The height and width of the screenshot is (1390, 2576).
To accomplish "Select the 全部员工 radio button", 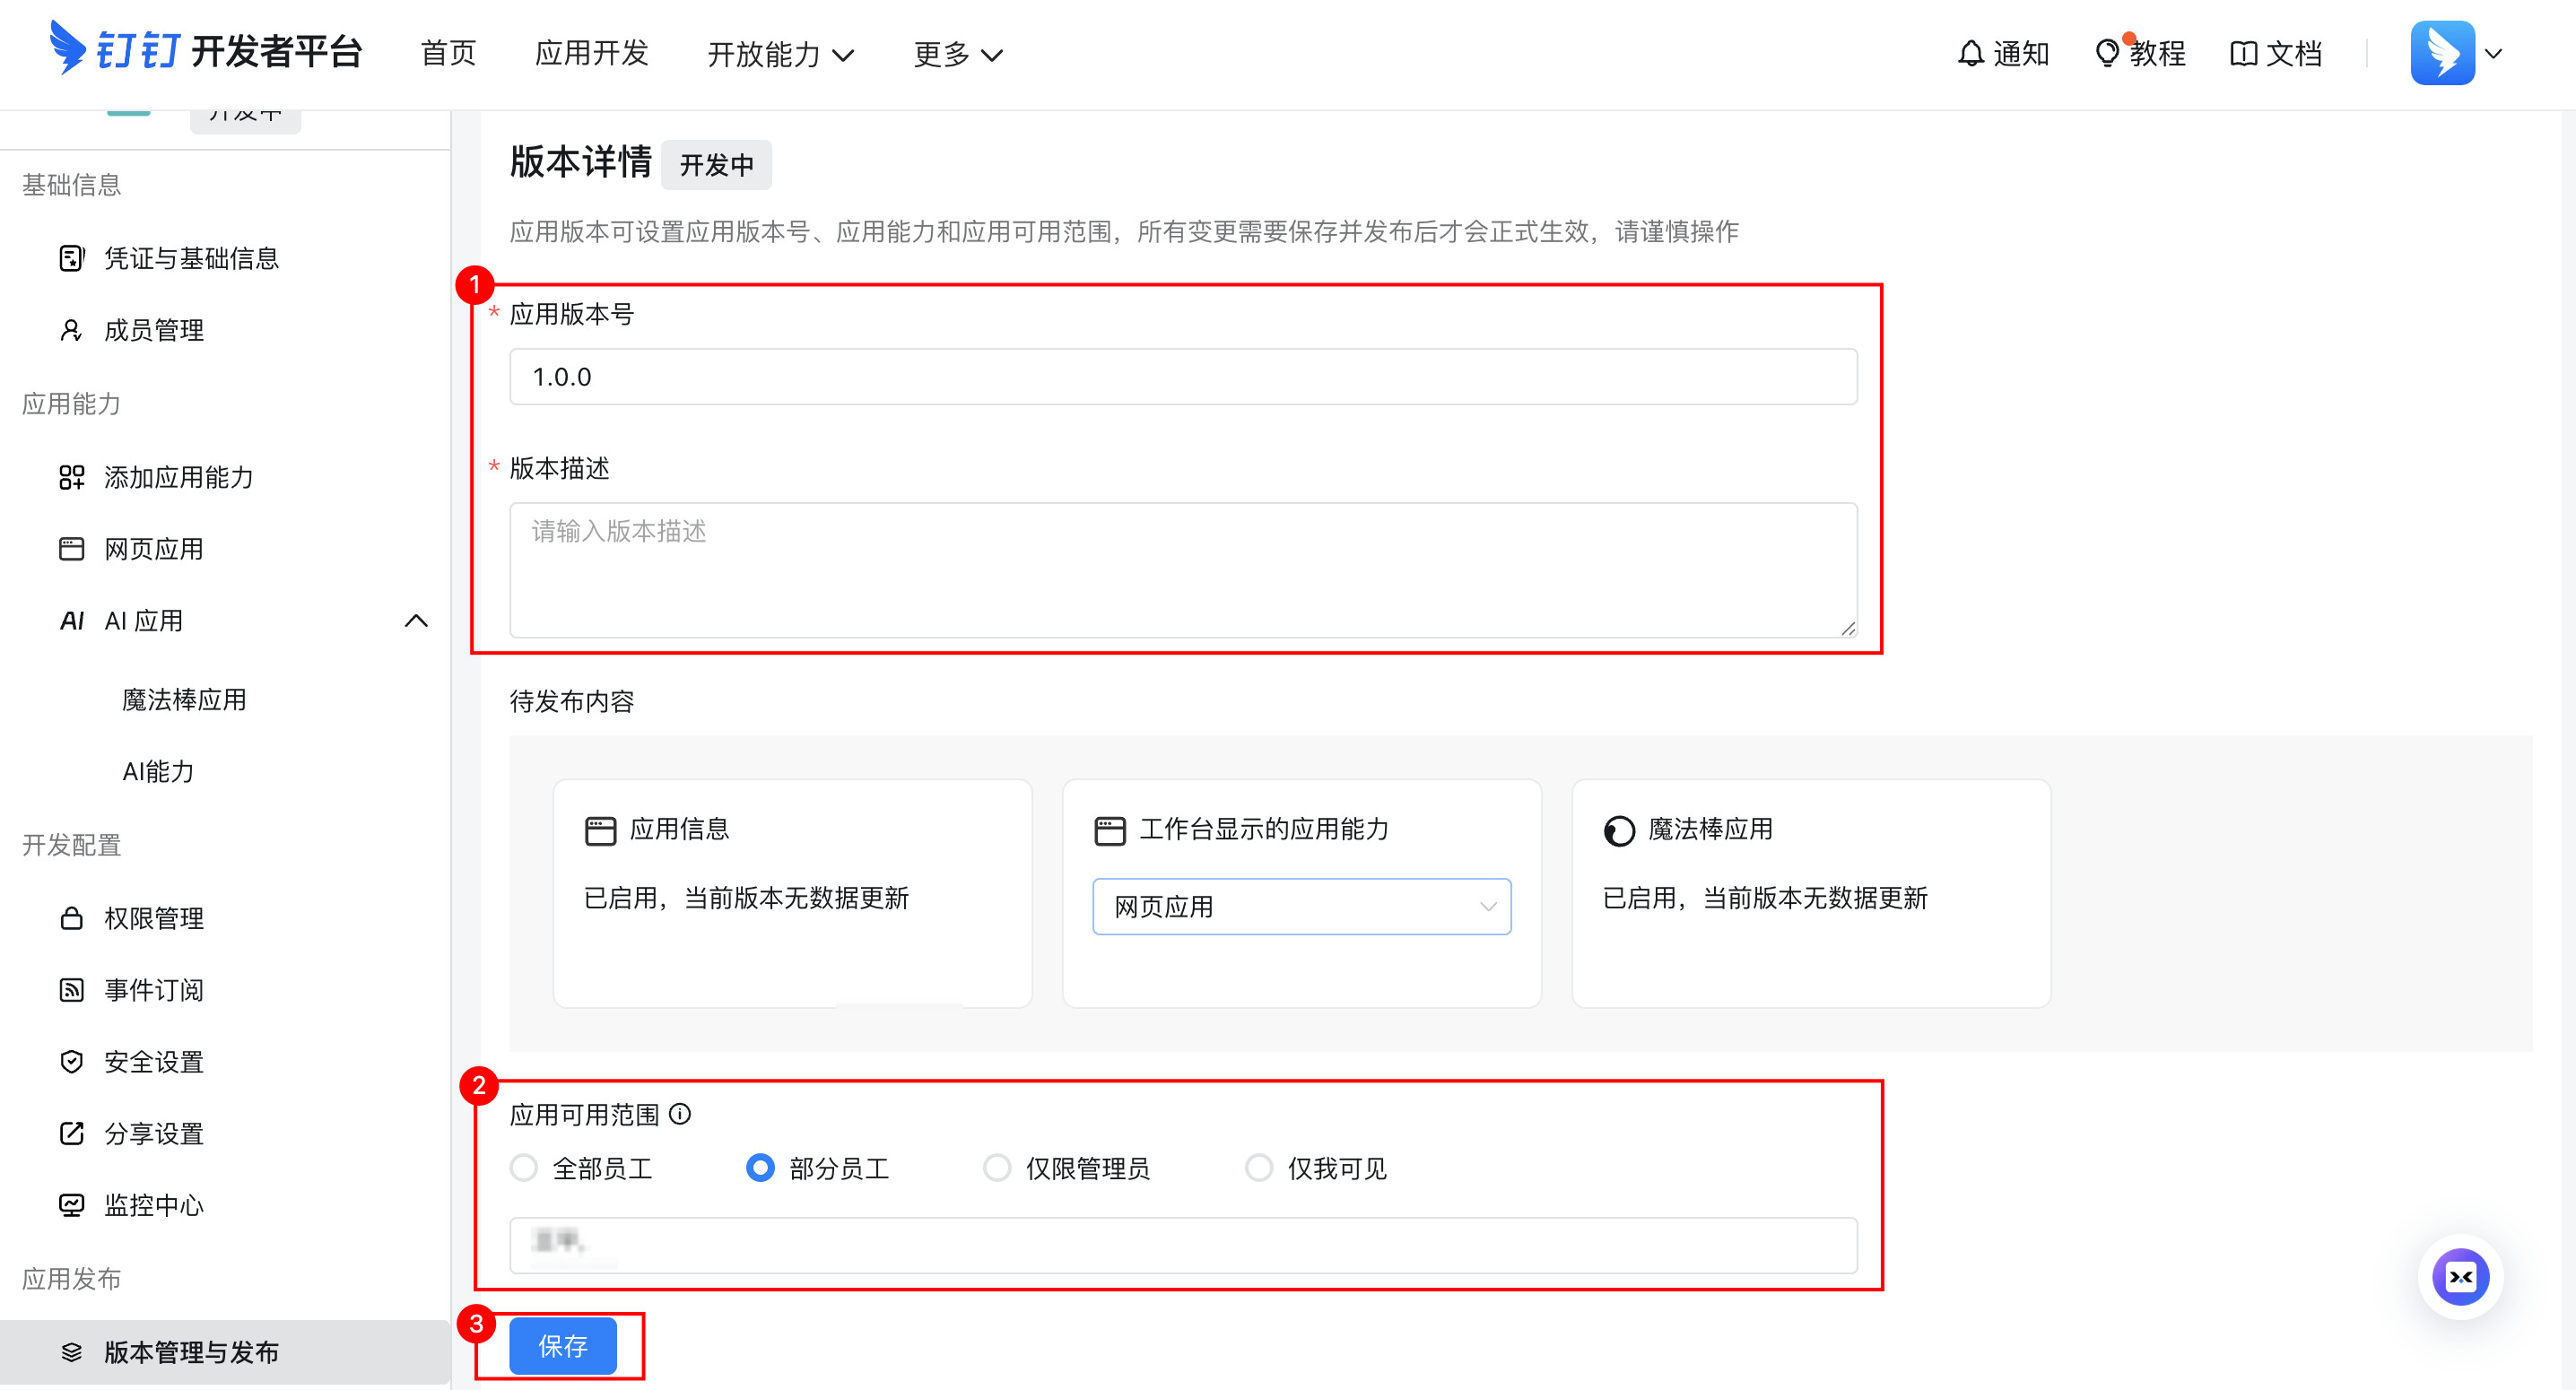I will pos(524,1168).
